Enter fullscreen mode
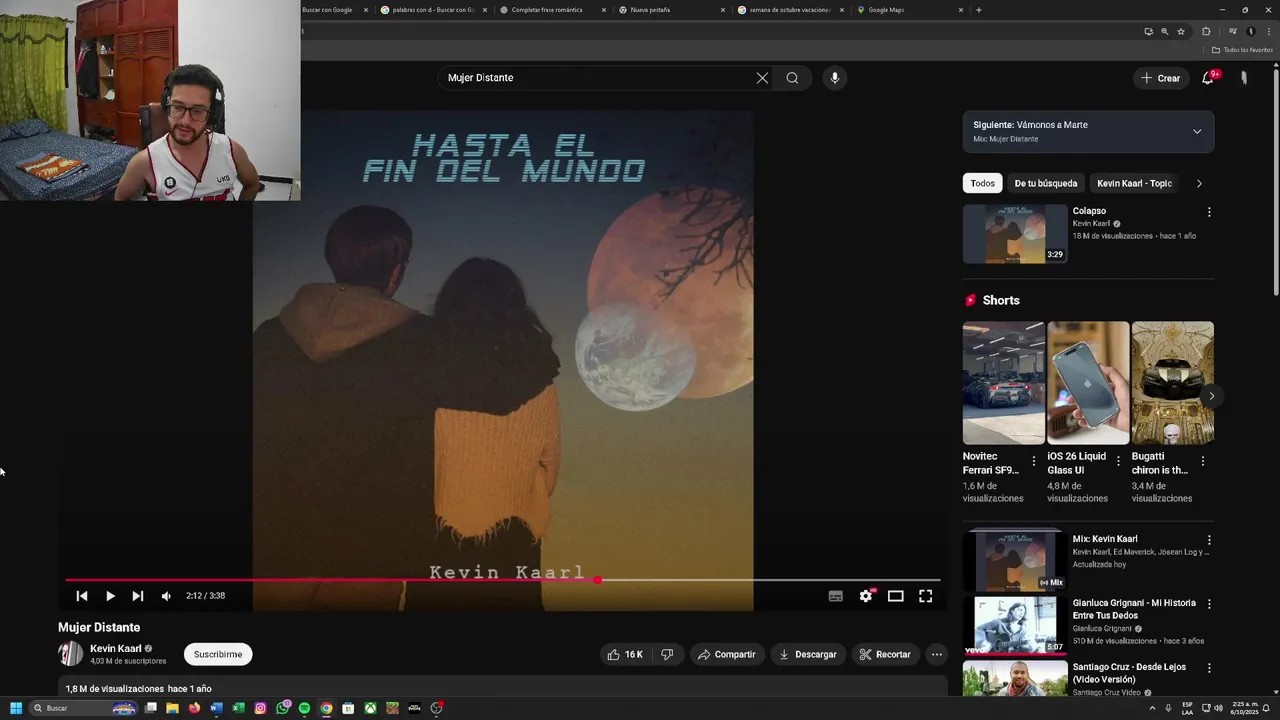This screenshot has width=1280, height=720. coord(926,596)
